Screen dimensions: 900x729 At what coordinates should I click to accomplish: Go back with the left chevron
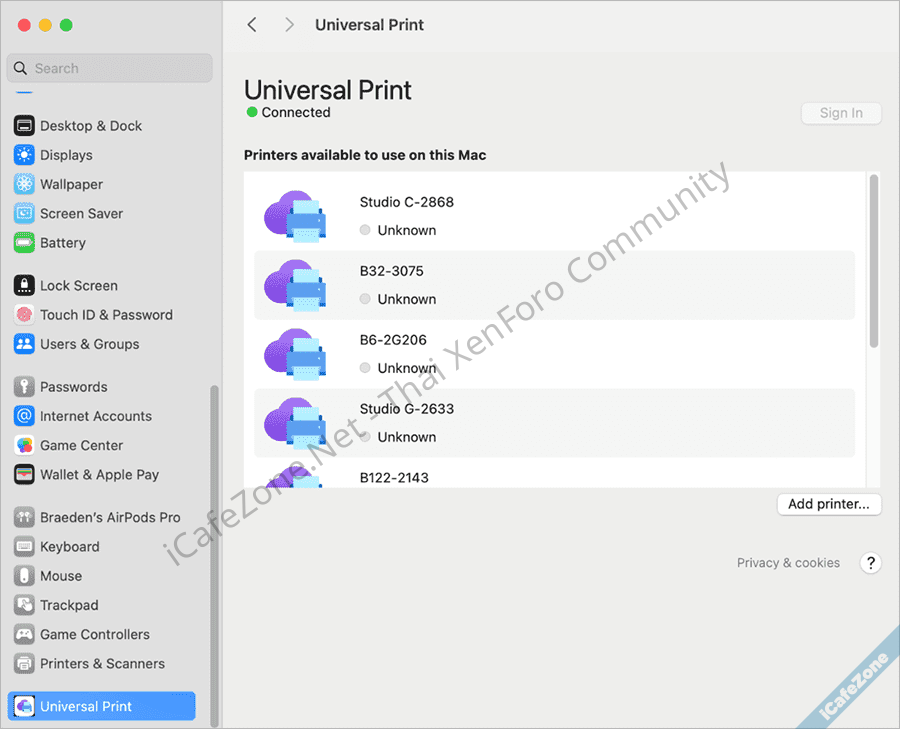click(252, 25)
